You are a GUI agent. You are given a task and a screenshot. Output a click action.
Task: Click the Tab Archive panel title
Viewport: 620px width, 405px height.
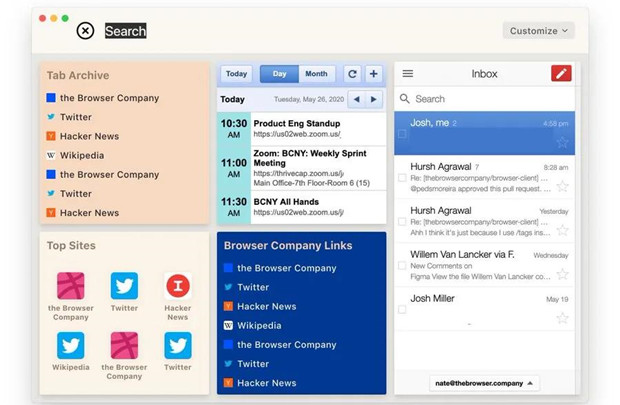pos(78,75)
